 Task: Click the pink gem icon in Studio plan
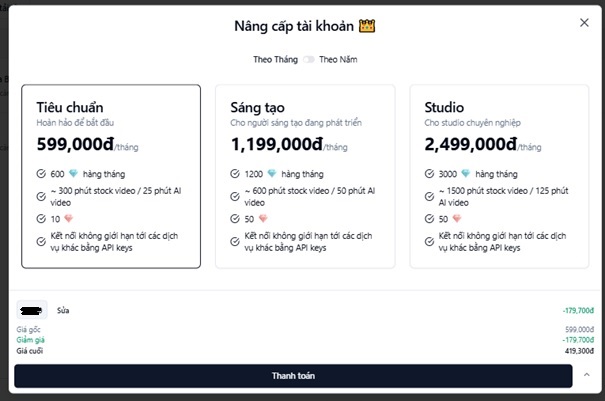point(457,218)
